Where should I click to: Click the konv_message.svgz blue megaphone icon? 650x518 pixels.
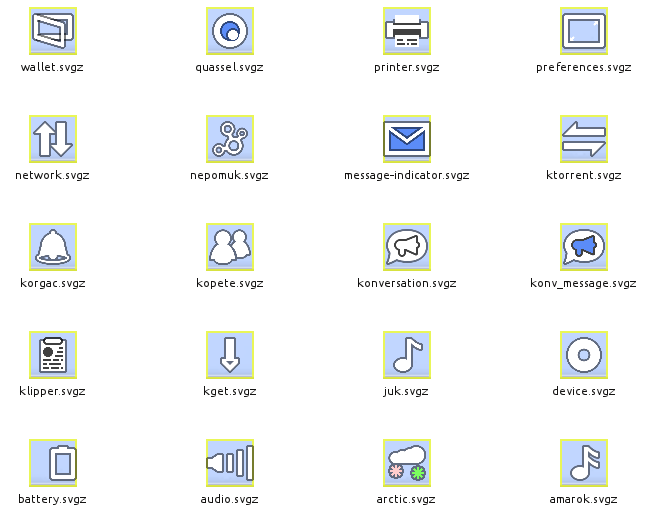point(584,247)
